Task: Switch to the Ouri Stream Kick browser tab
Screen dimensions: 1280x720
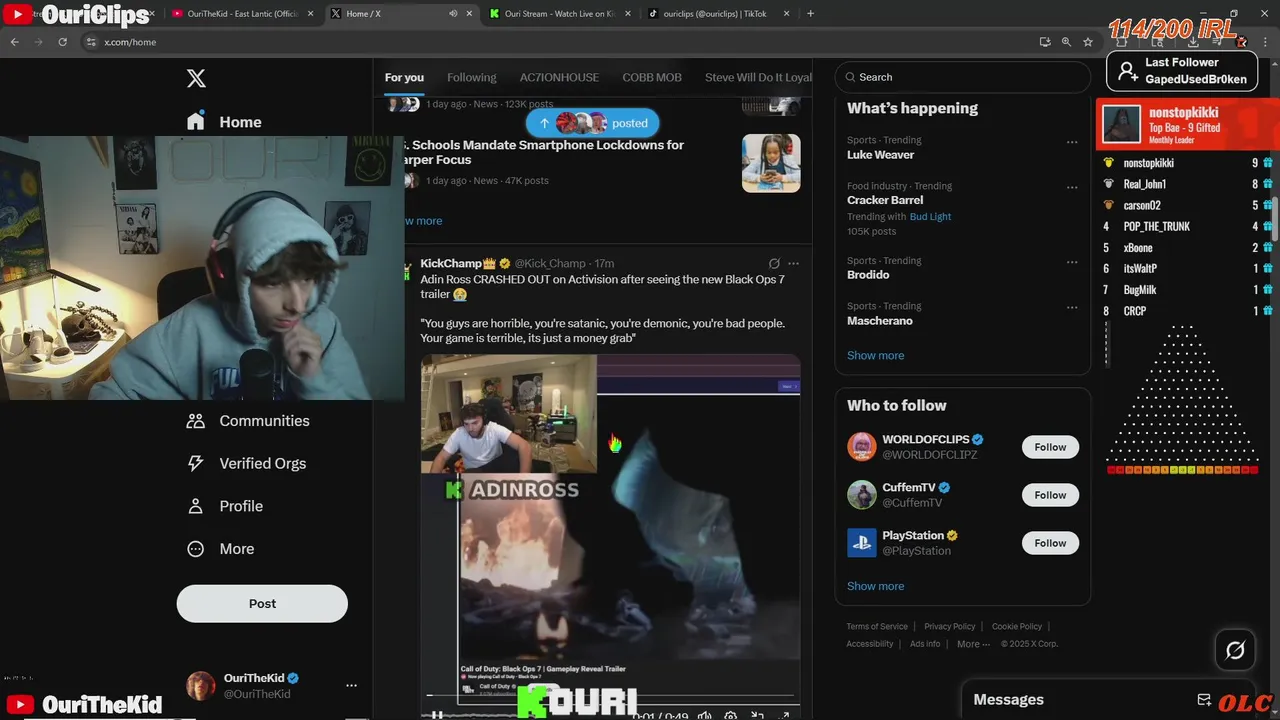Action: pyautogui.click(x=558, y=14)
